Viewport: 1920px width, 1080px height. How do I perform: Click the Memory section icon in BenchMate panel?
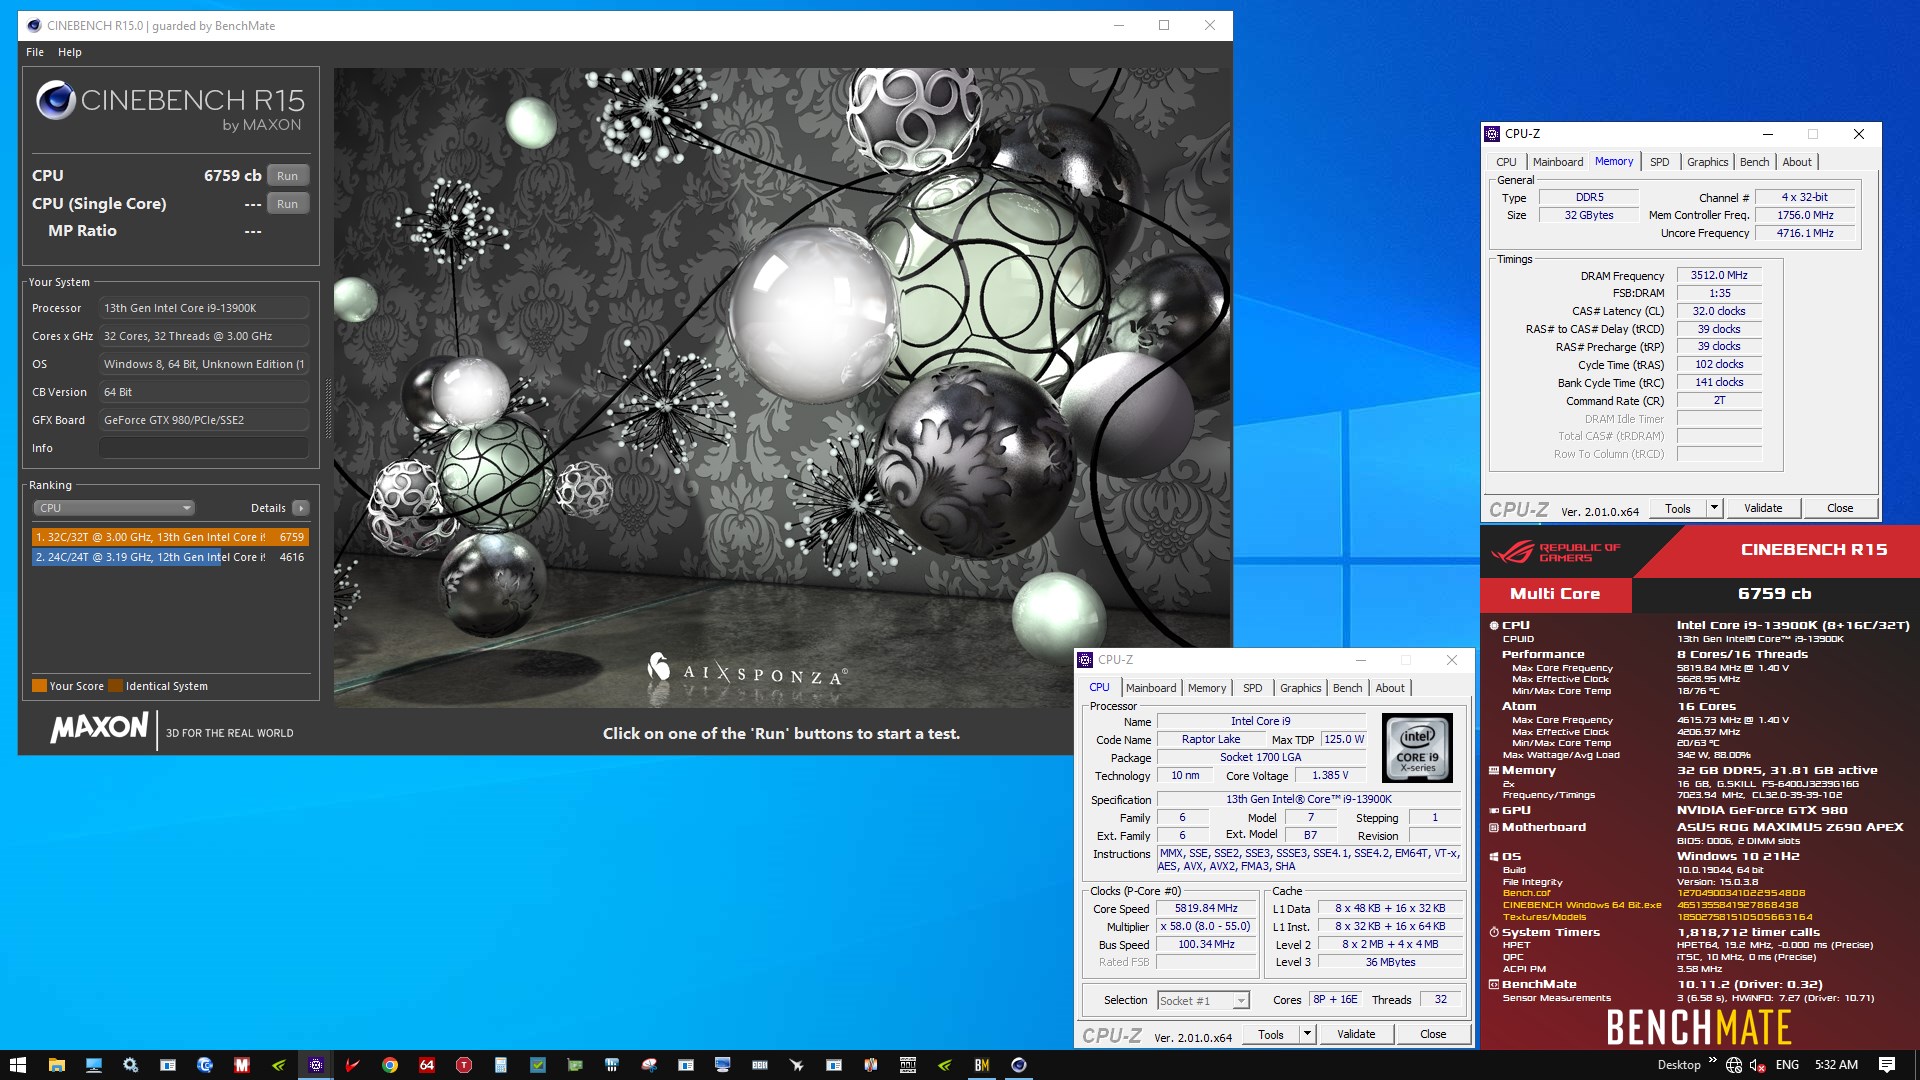pyautogui.click(x=1494, y=770)
